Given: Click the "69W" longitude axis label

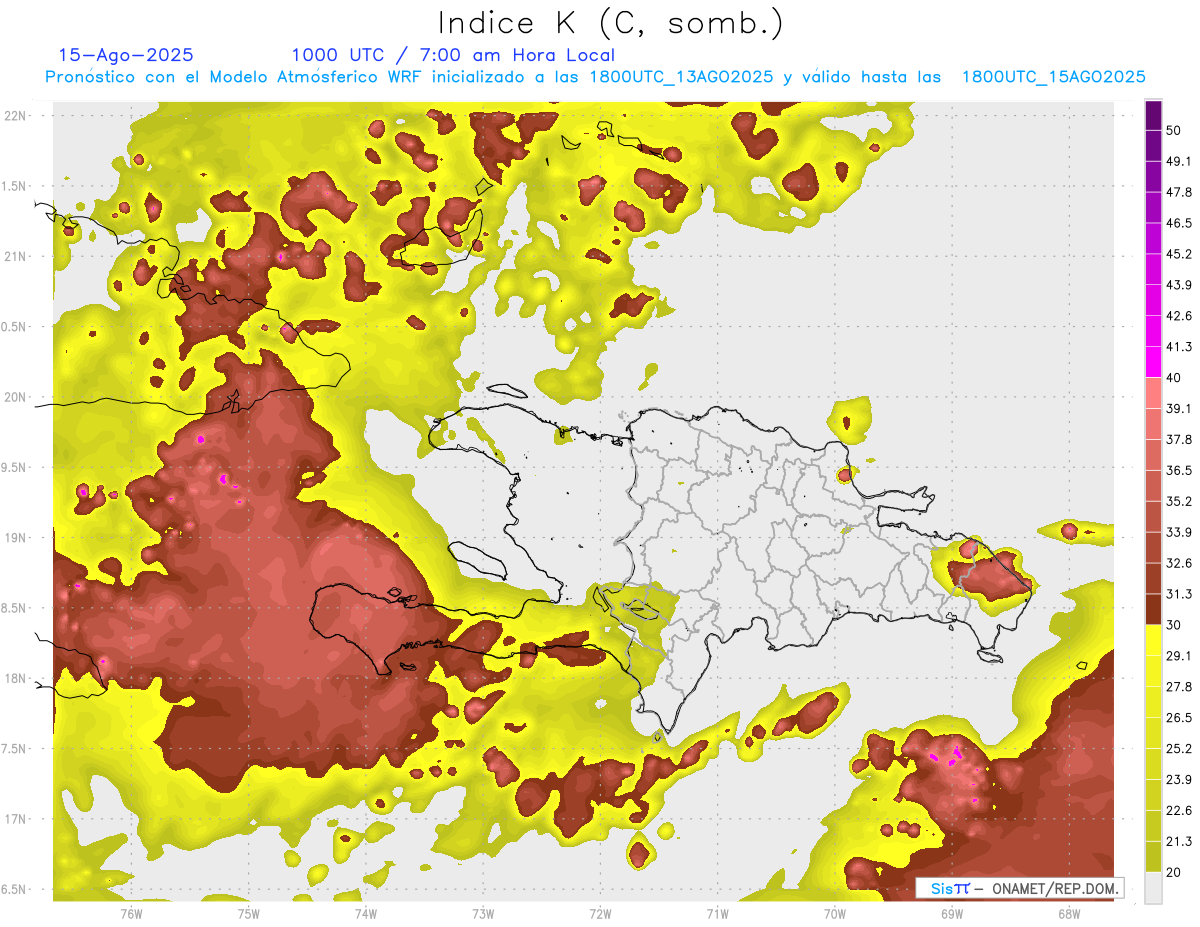Looking at the screenshot, I should pos(951,914).
